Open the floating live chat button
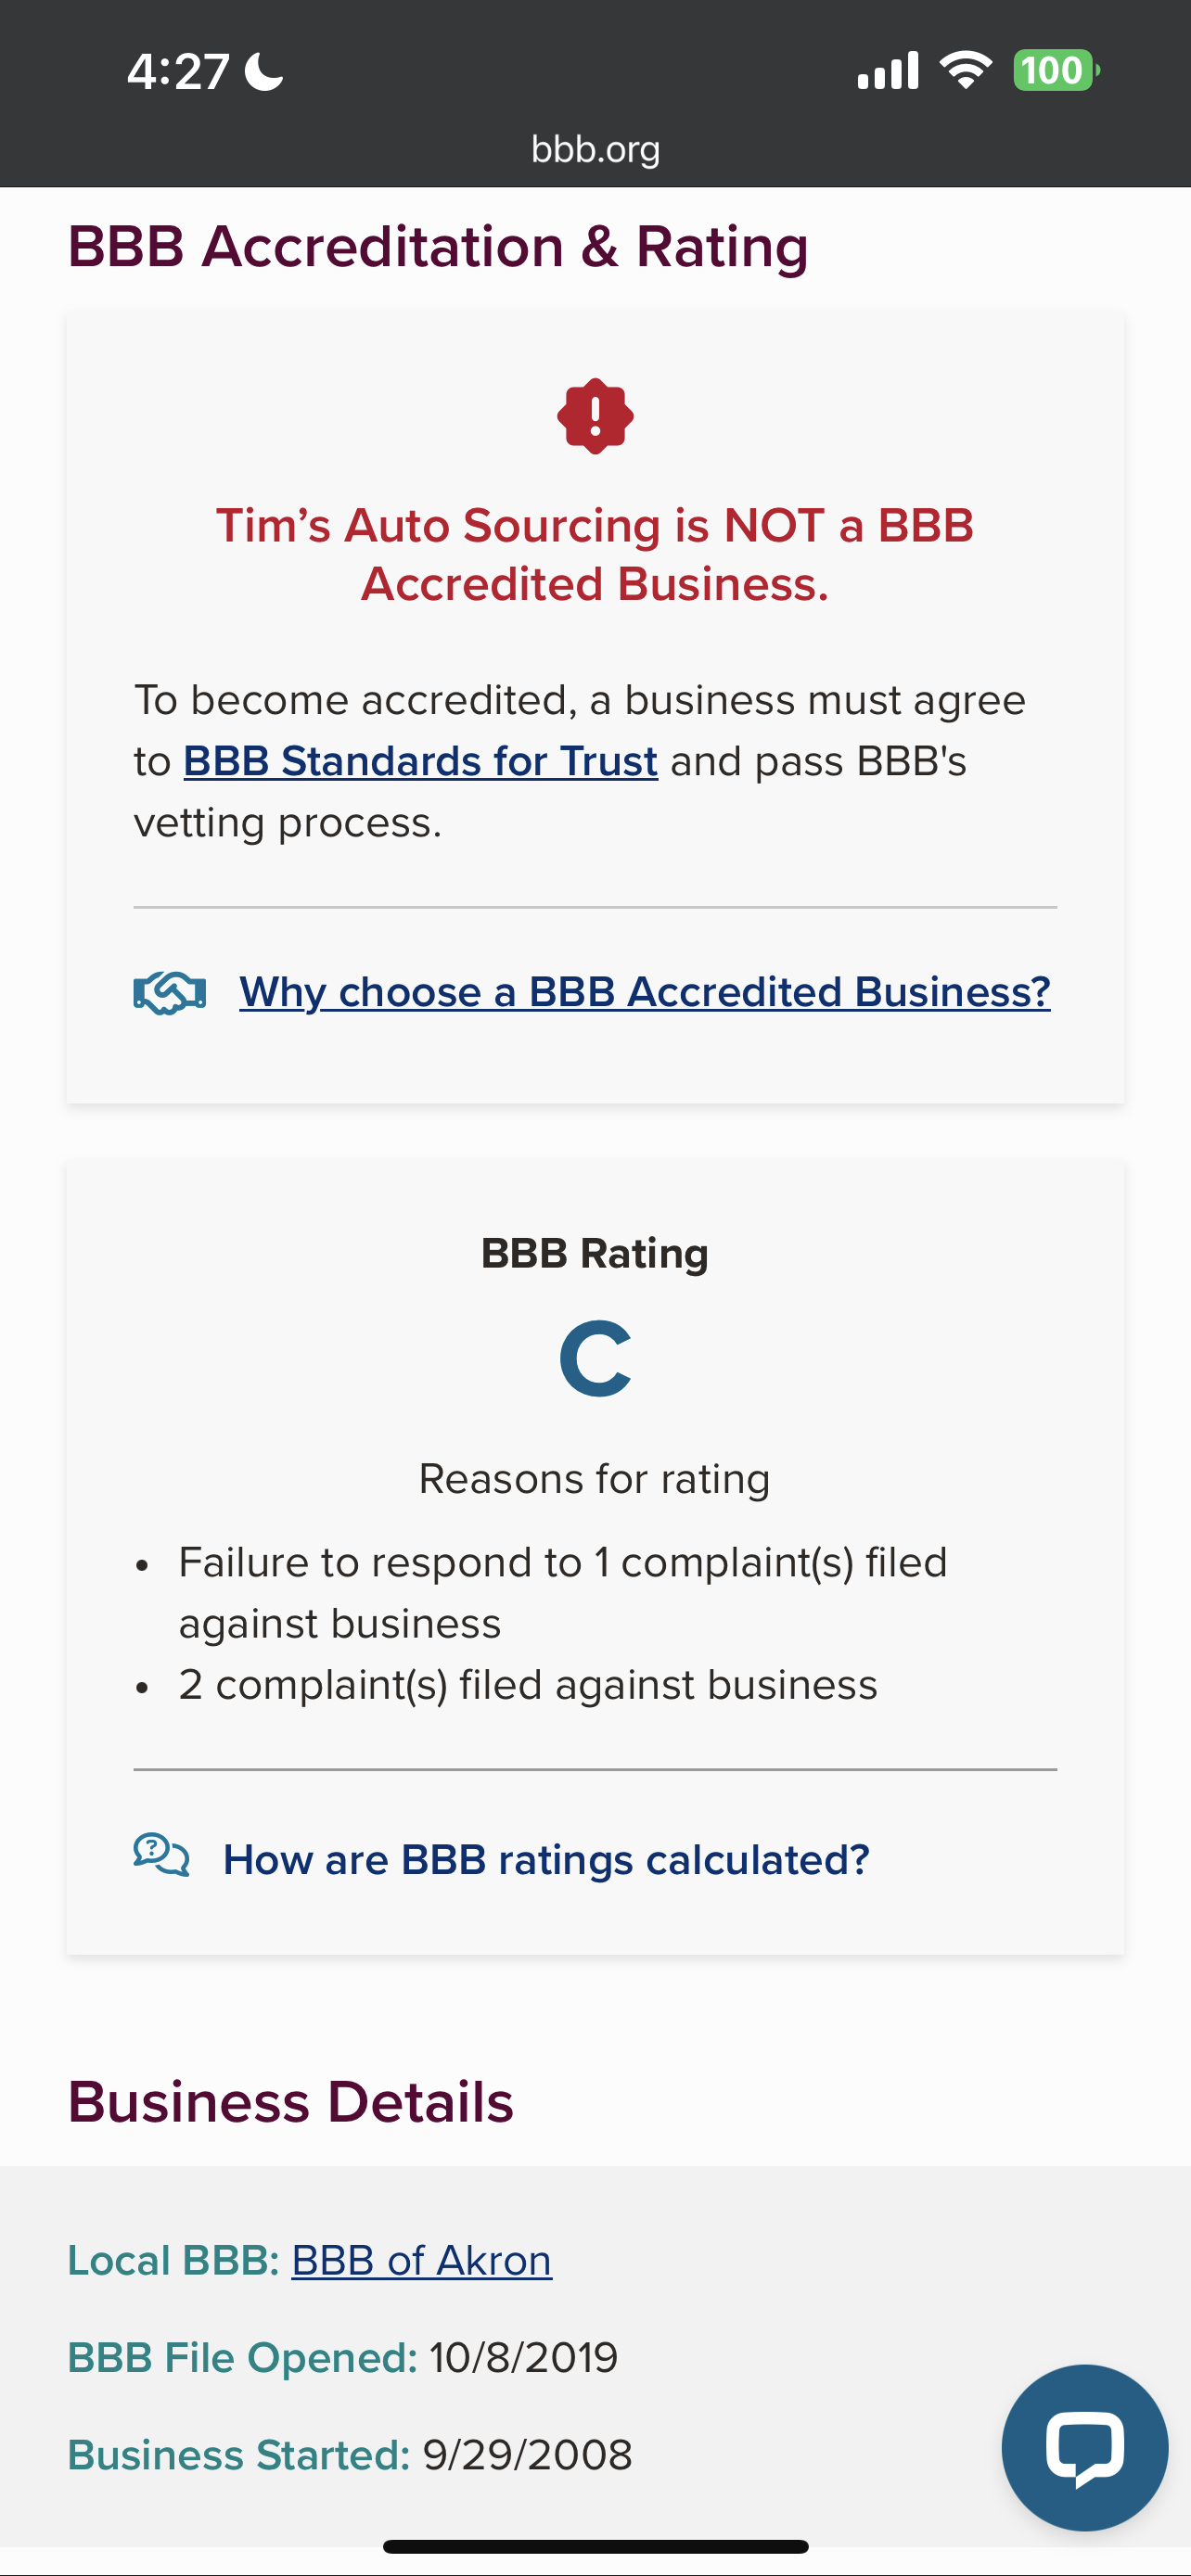The width and height of the screenshot is (1191, 2576). pyautogui.click(x=1084, y=2447)
